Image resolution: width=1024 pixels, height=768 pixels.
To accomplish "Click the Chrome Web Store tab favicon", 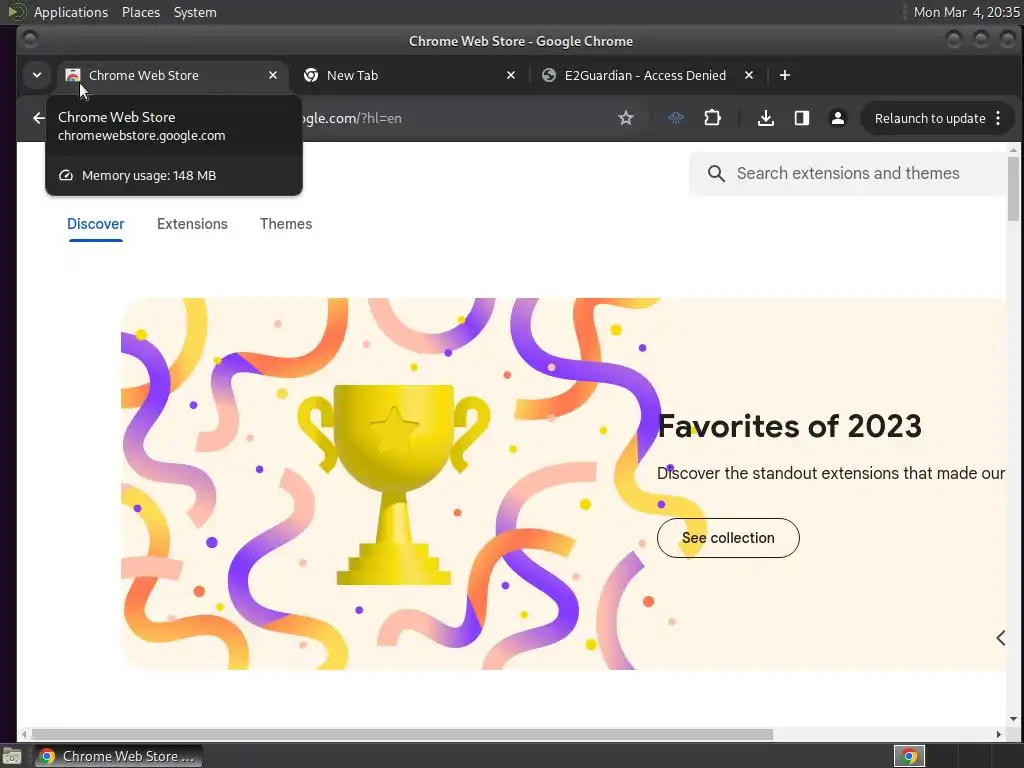I will [72, 75].
